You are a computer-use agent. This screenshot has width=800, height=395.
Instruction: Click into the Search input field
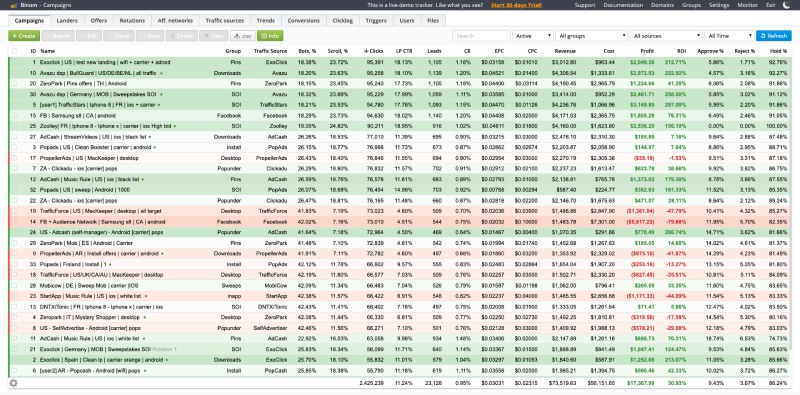(481, 36)
